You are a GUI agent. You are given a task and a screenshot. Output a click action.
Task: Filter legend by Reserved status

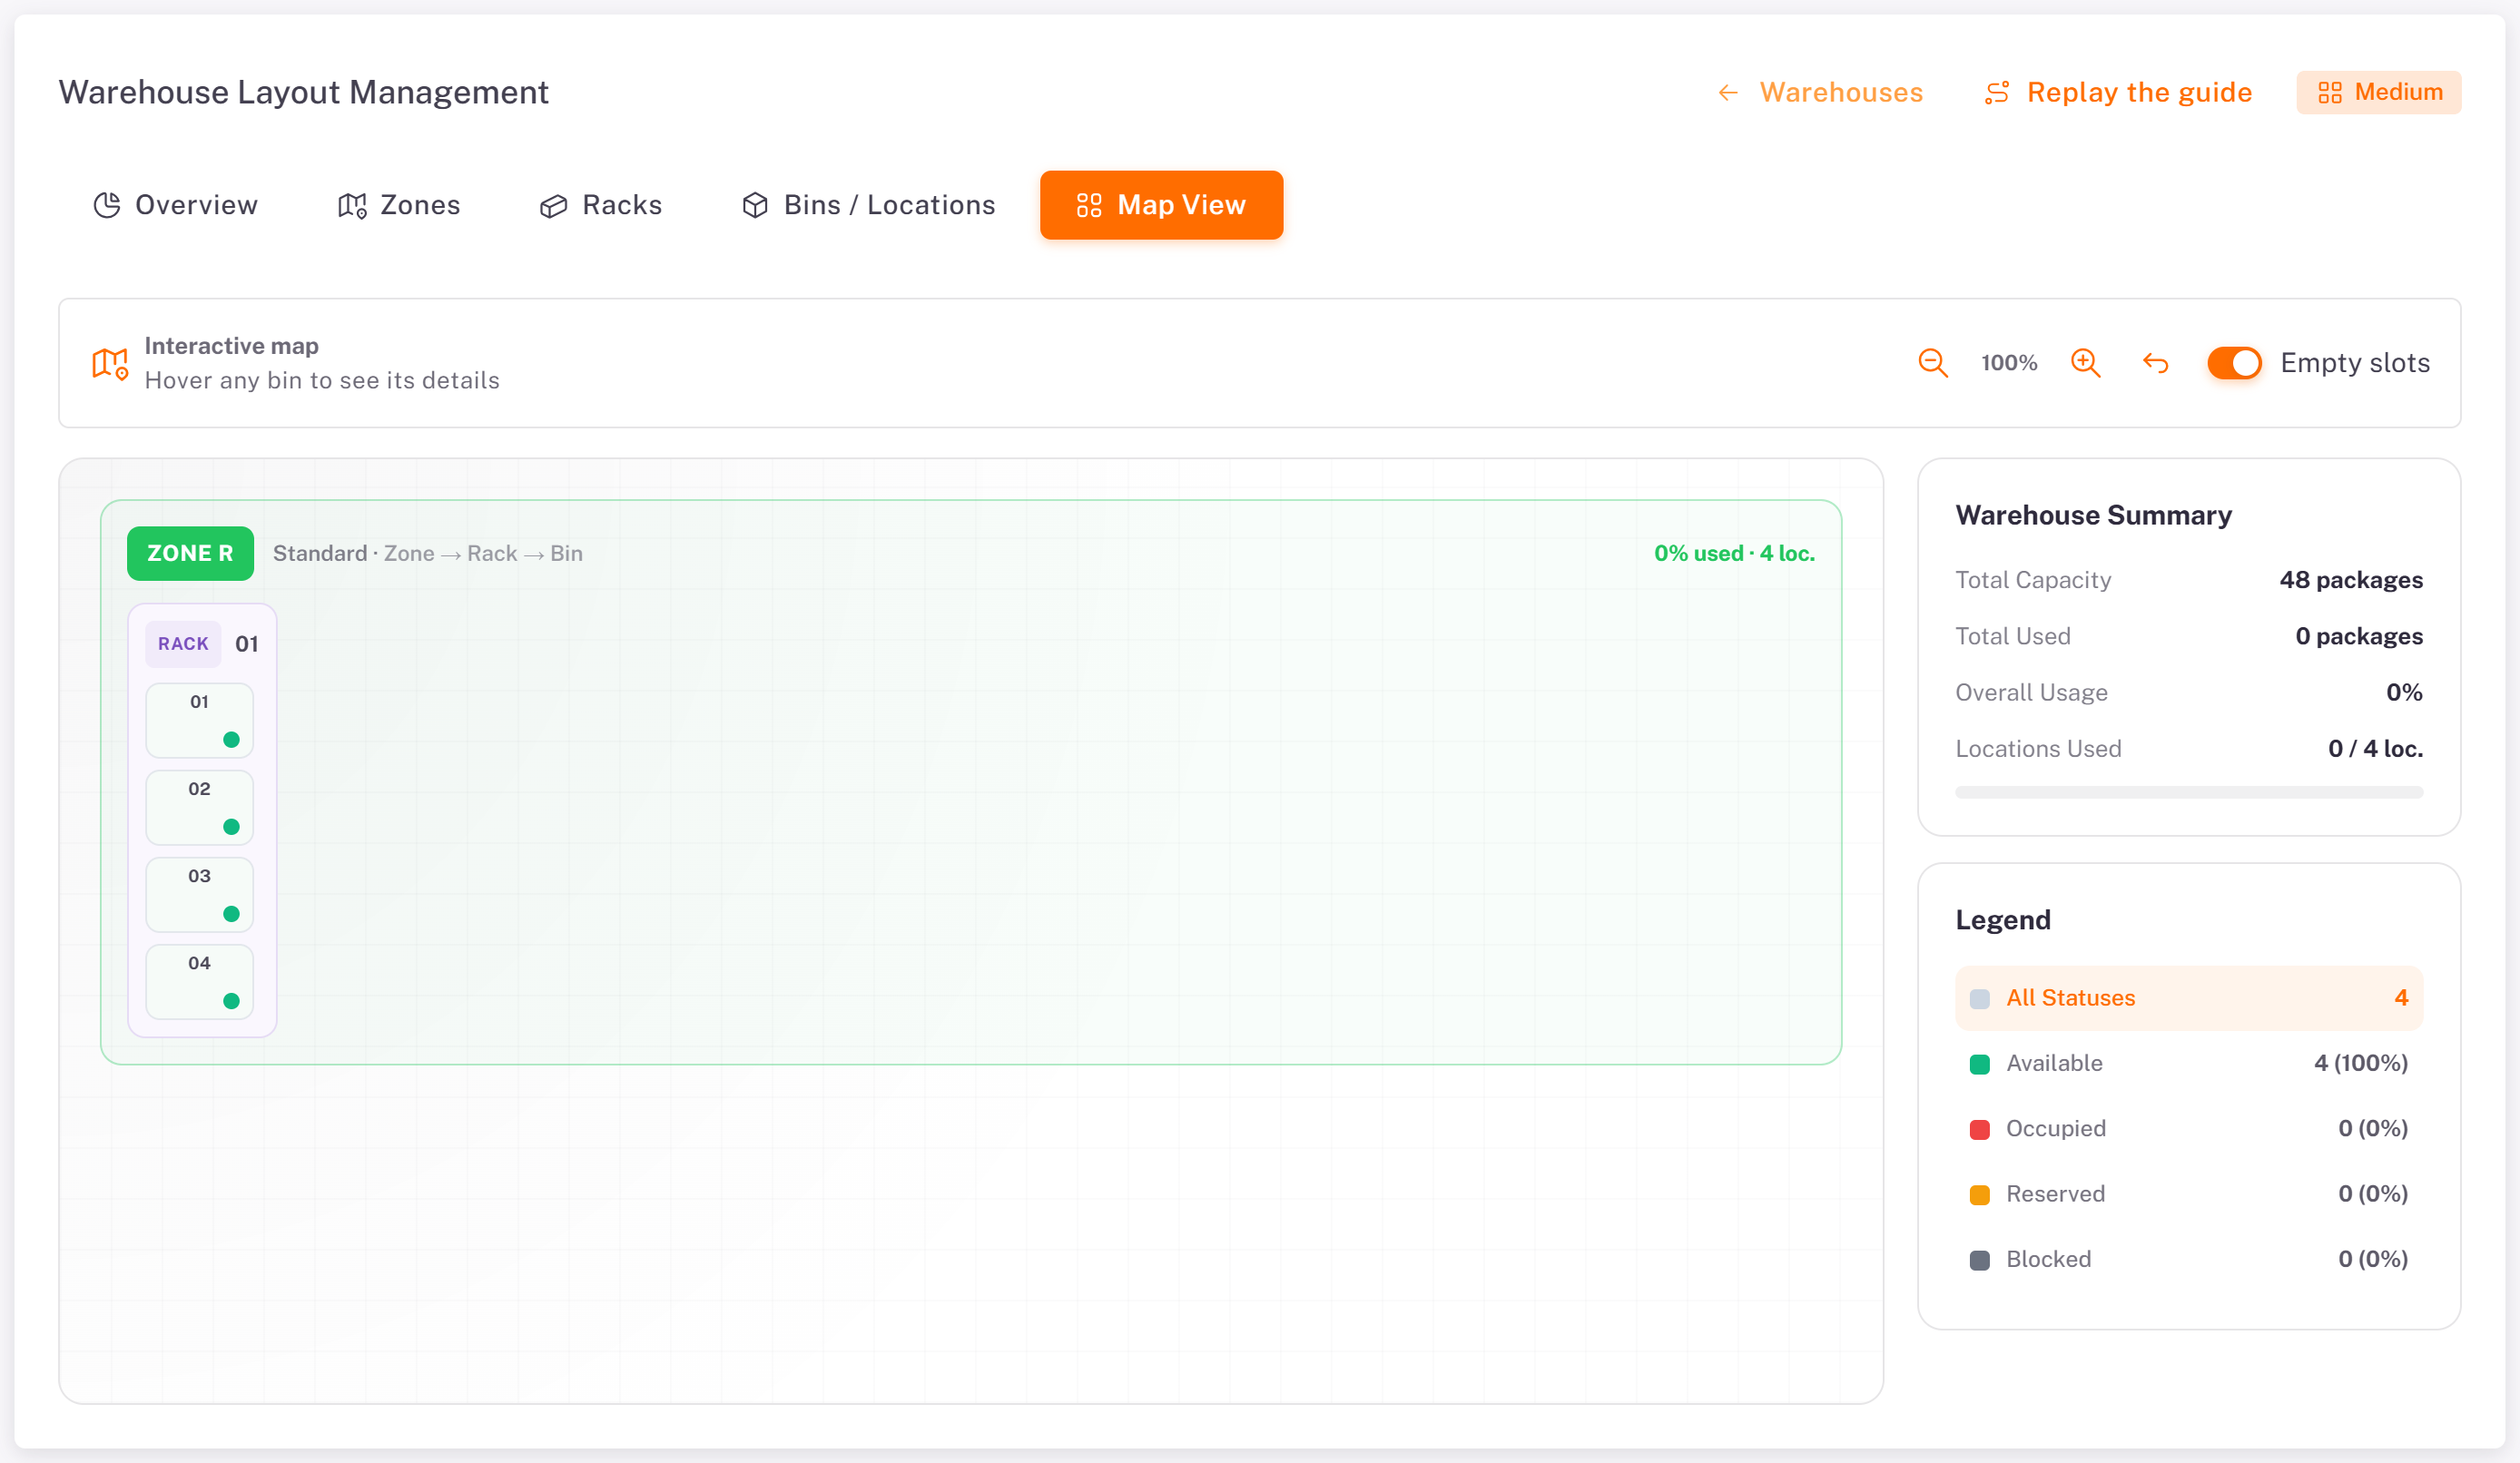pyautogui.click(x=2188, y=1194)
